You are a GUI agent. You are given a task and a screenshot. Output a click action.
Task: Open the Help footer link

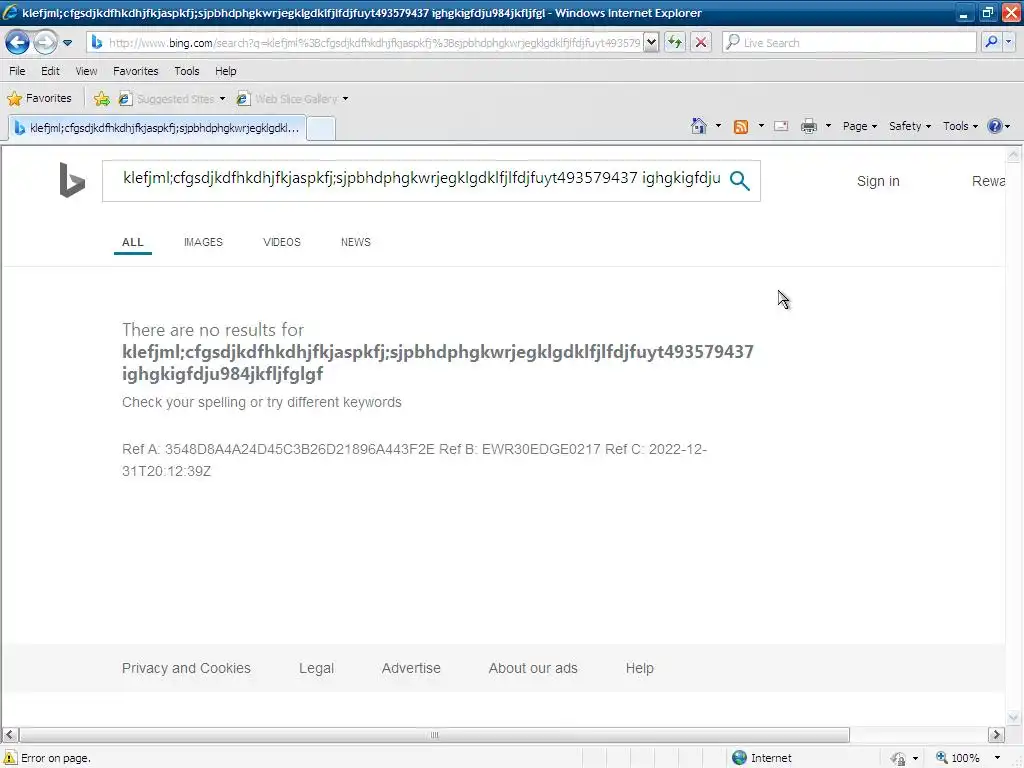639,668
